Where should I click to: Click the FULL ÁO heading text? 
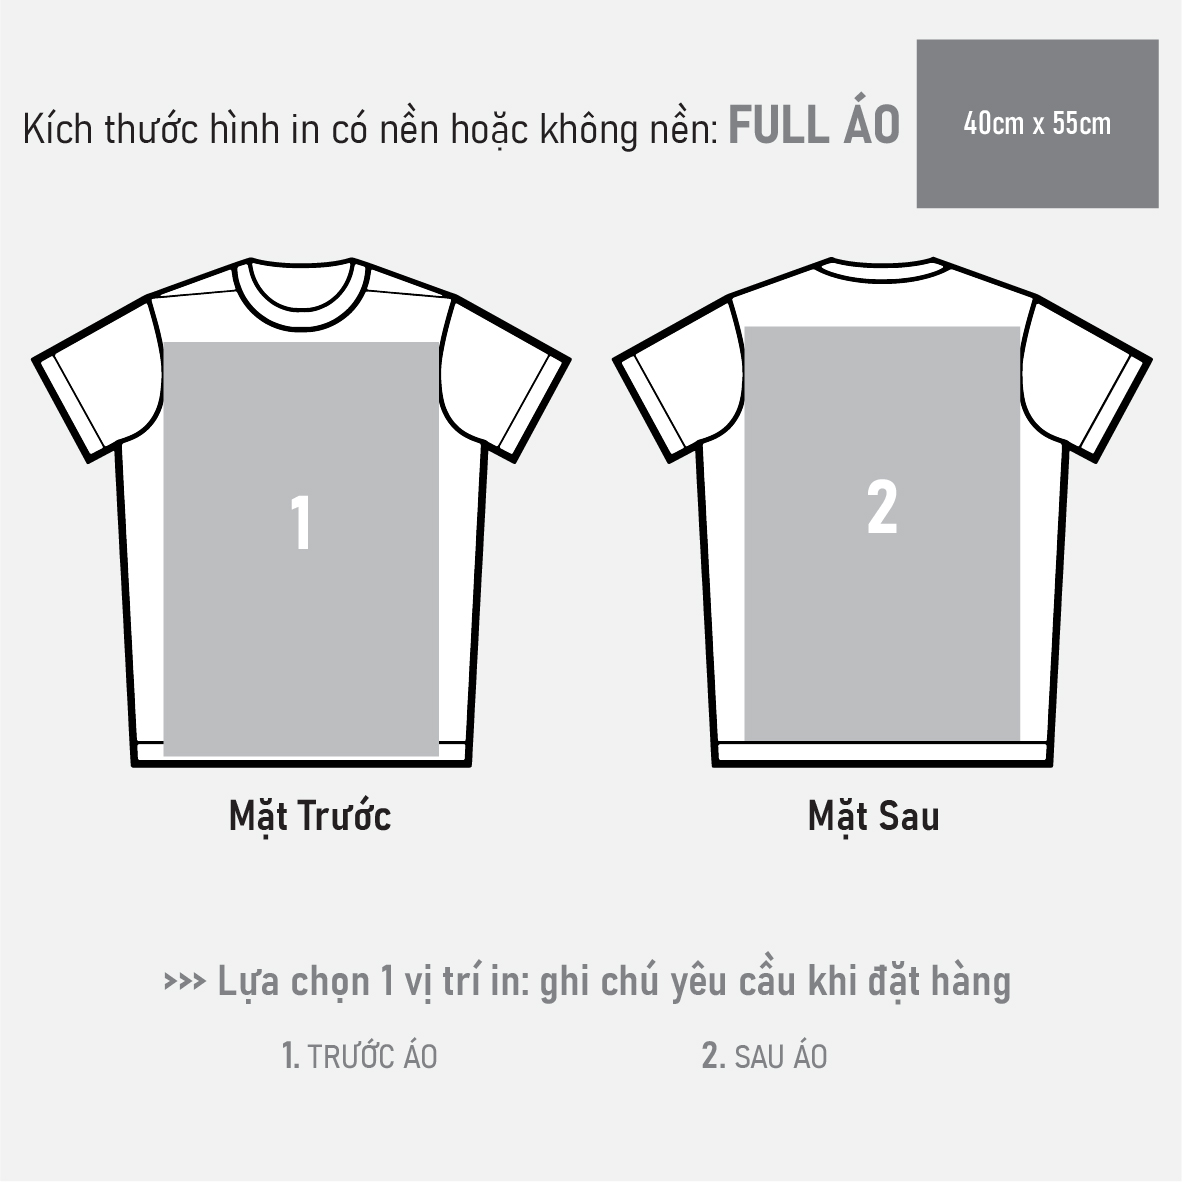(814, 122)
